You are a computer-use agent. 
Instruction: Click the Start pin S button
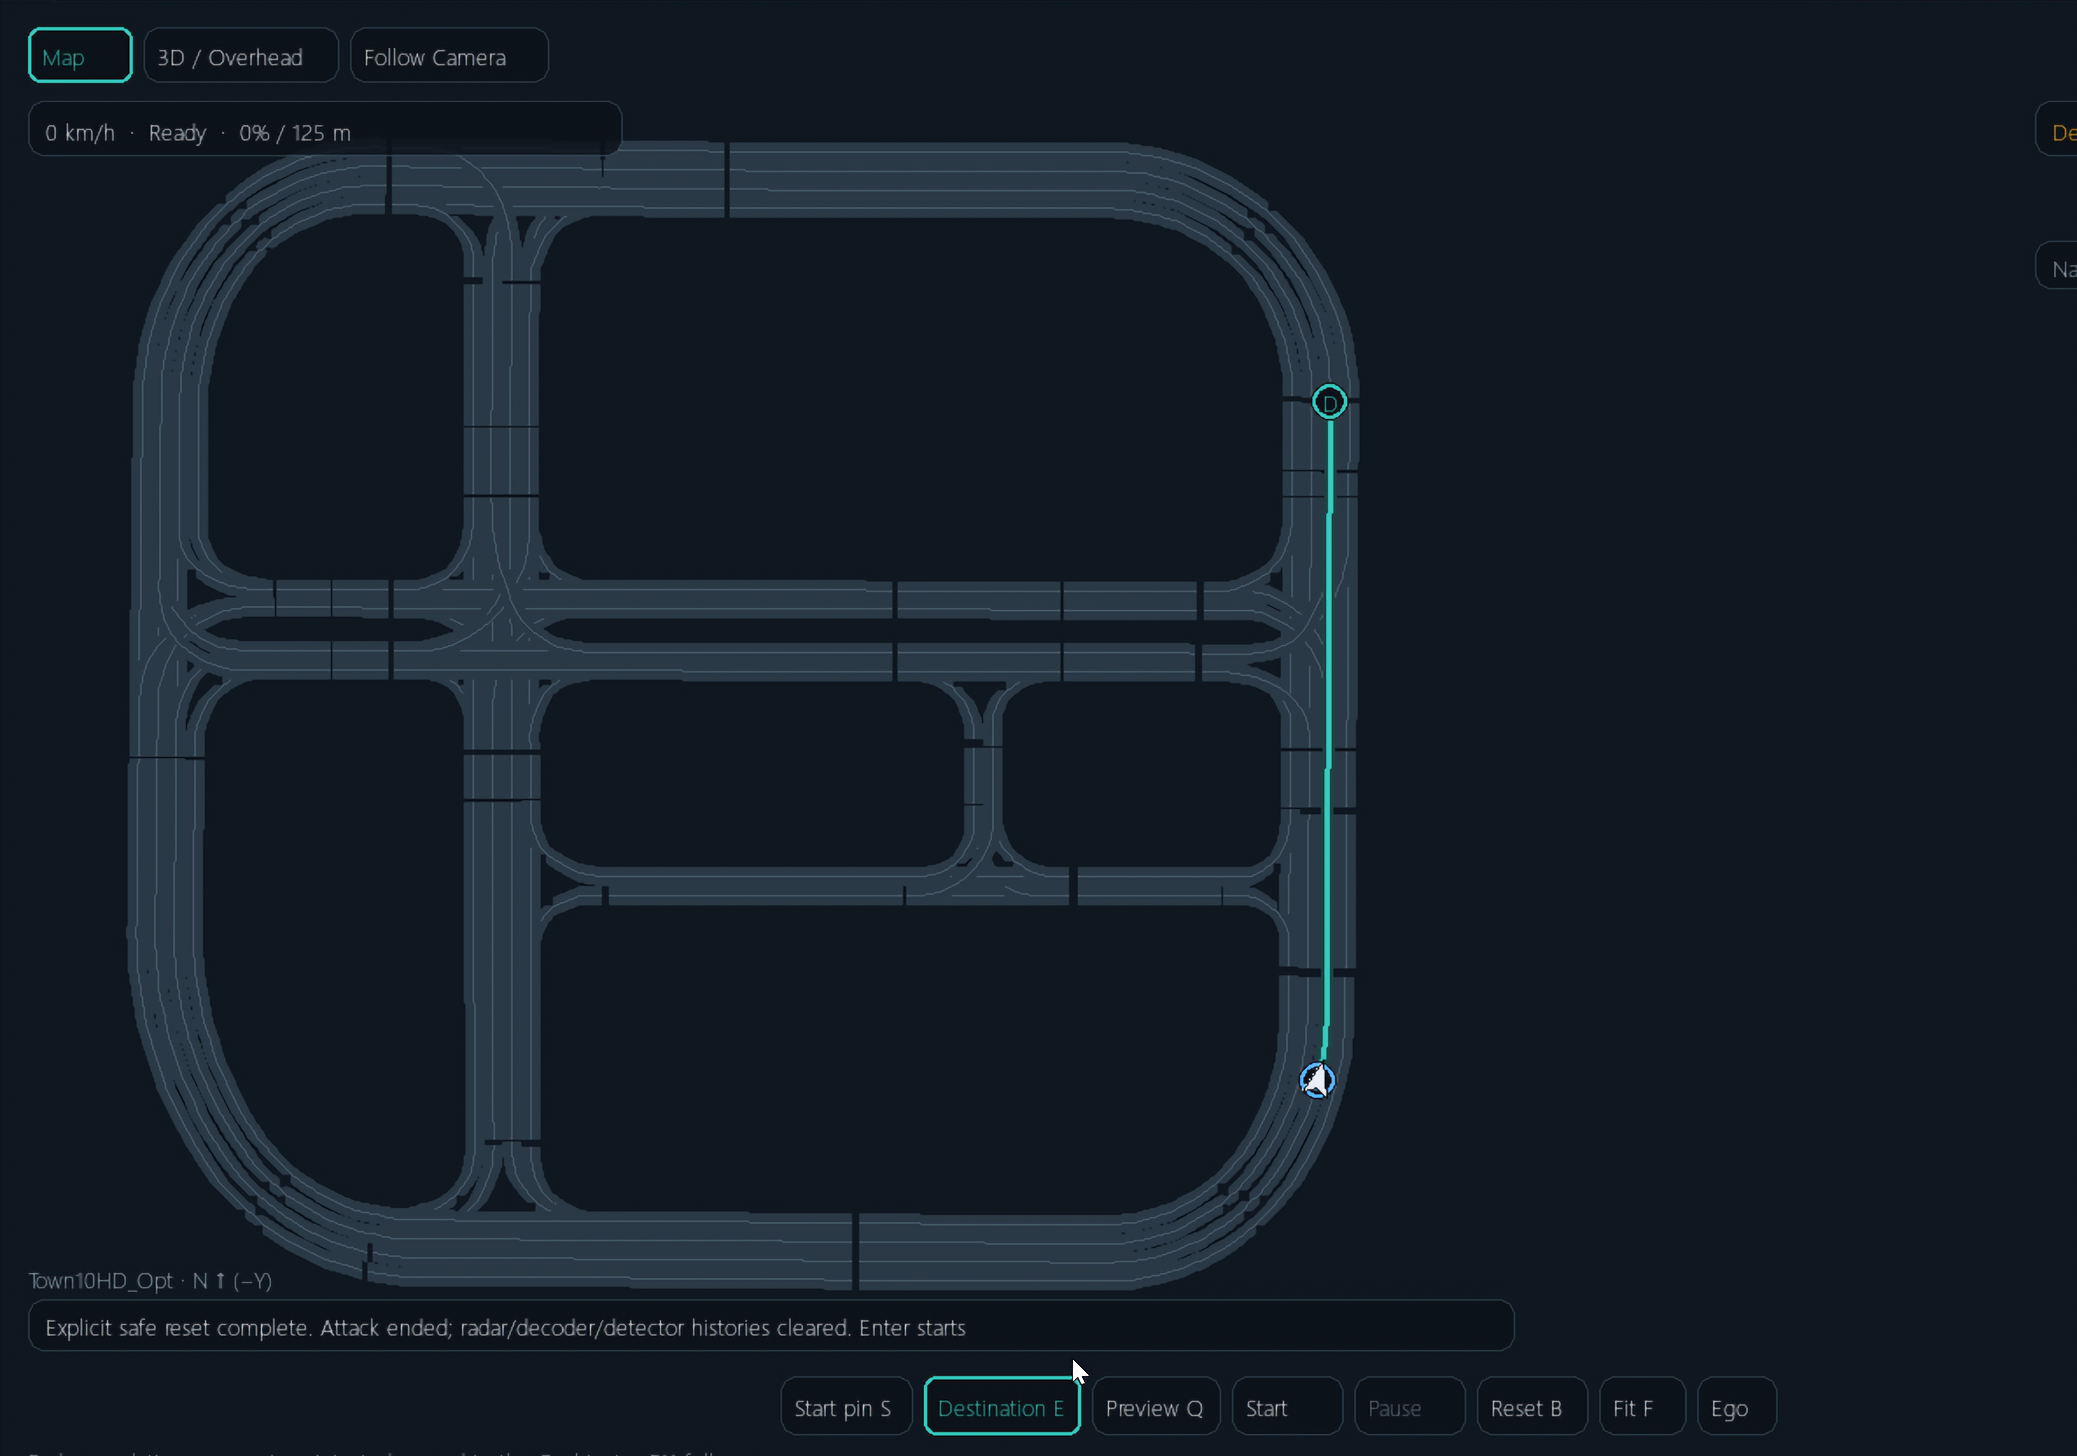(846, 1407)
